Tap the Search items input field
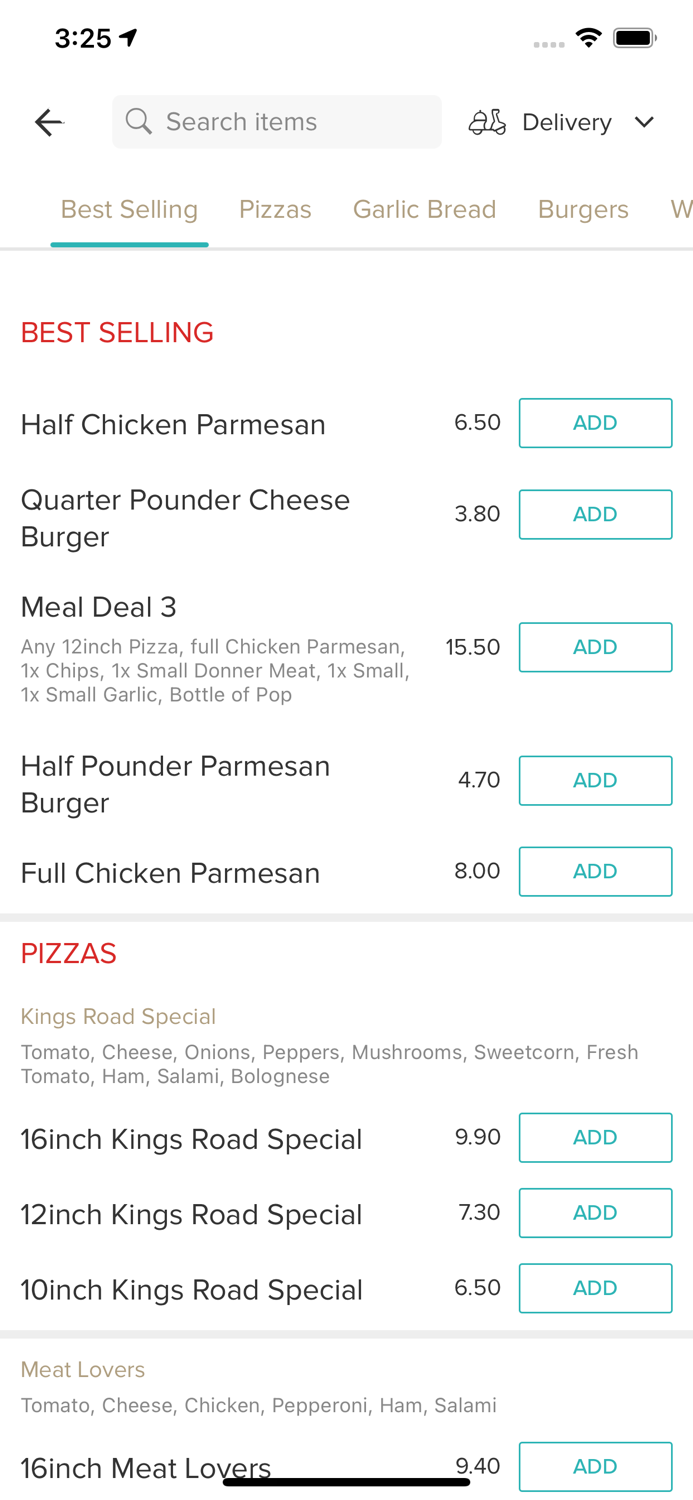The height and width of the screenshot is (1500, 693). point(276,121)
